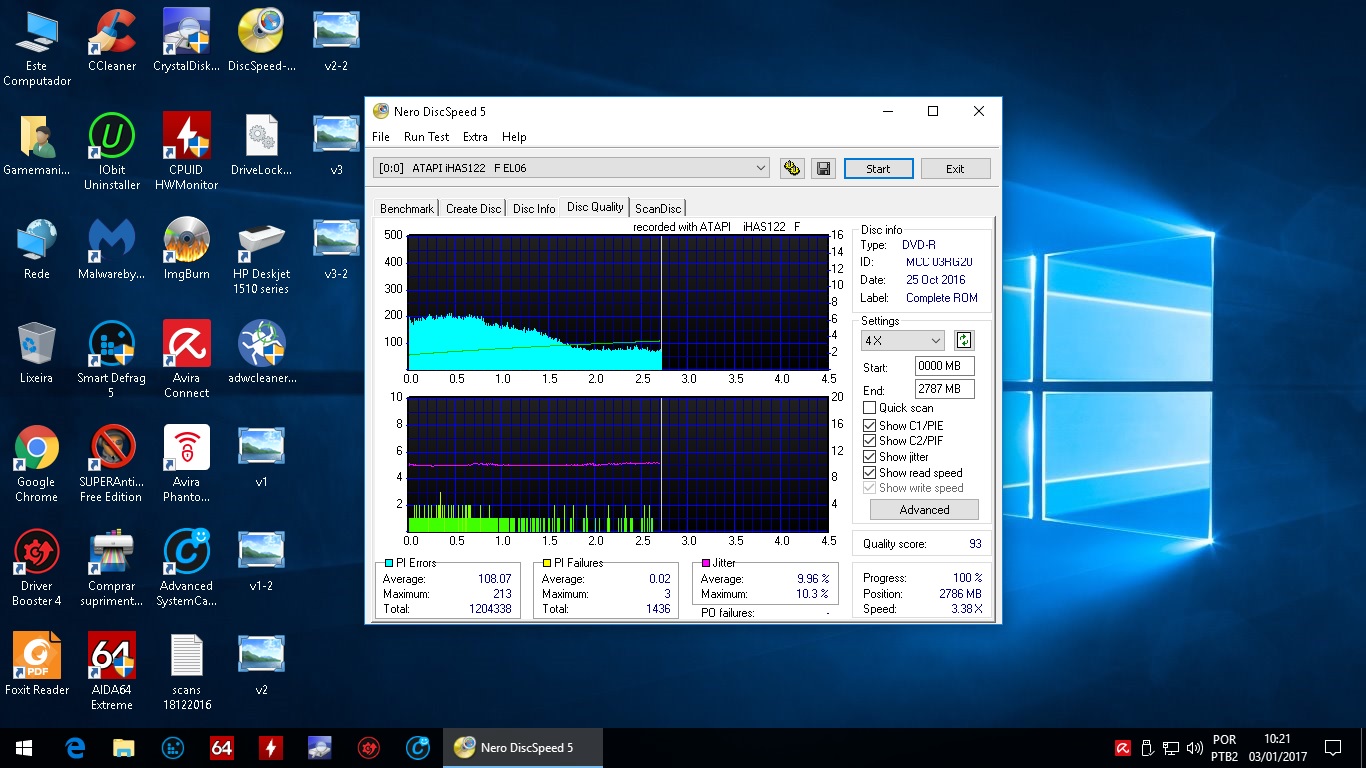Image resolution: width=1366 pixels, height=768 pixels.
Task: Switch to the Benchmark tab
Action: (407, 209)
